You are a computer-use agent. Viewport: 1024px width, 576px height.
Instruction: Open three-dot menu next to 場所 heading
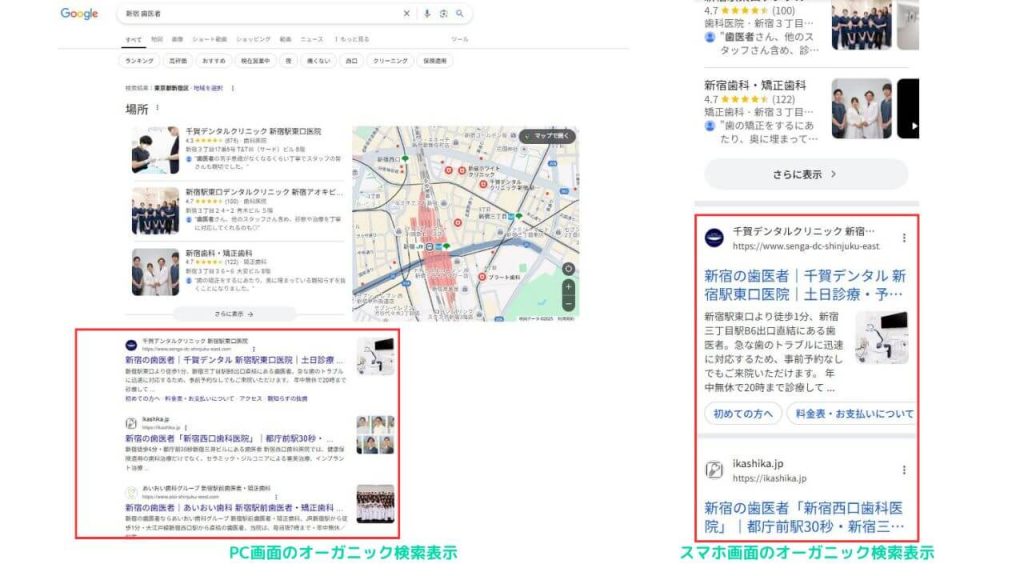click(157, 108)
